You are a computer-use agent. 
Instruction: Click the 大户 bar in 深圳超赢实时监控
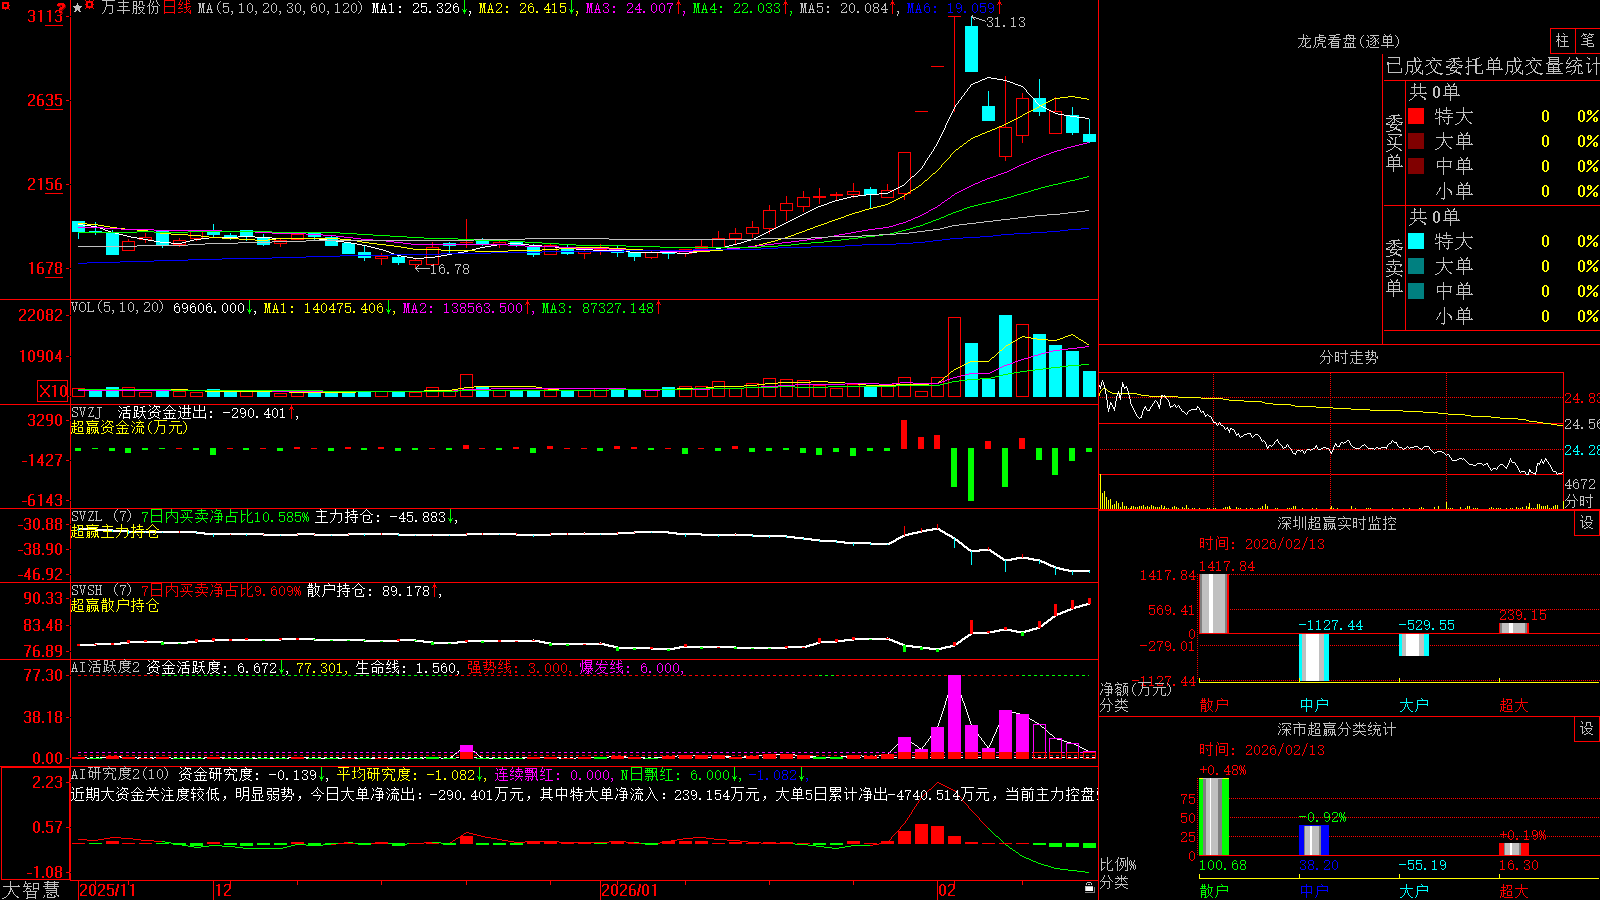coord(1414,645)
